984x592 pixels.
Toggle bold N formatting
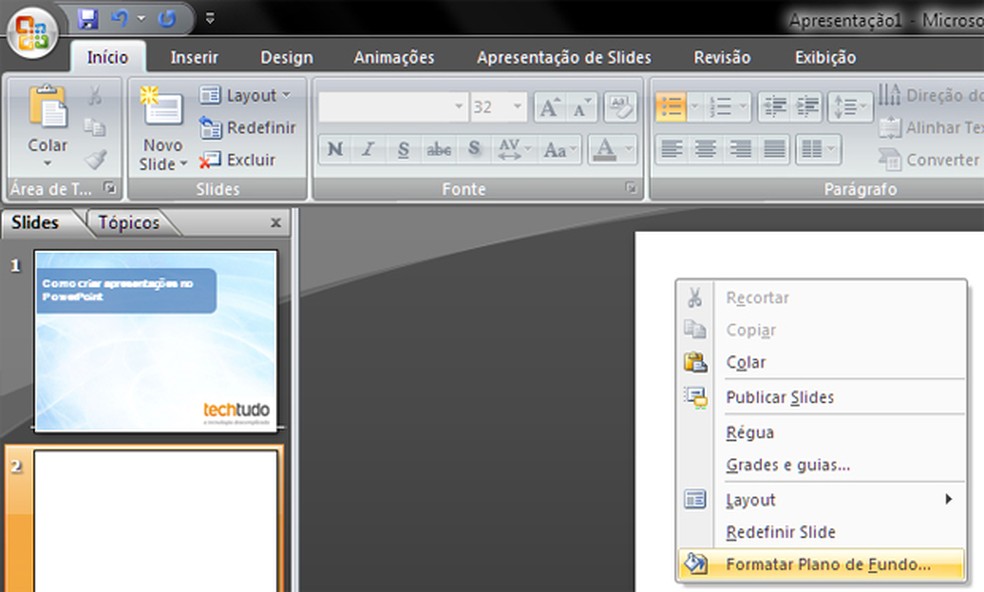pyautogui.click(x=335, y=149)
